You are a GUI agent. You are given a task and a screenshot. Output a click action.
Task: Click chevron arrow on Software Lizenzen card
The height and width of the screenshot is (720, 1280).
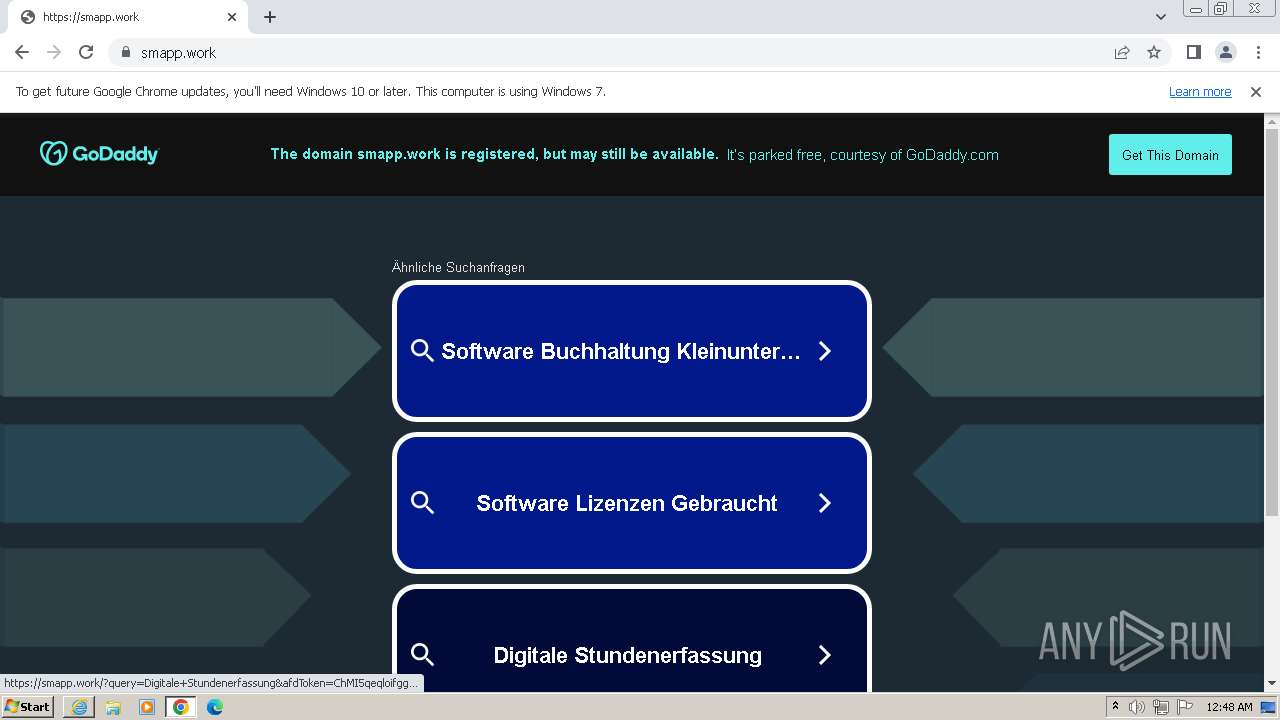(x=825, y=503)
